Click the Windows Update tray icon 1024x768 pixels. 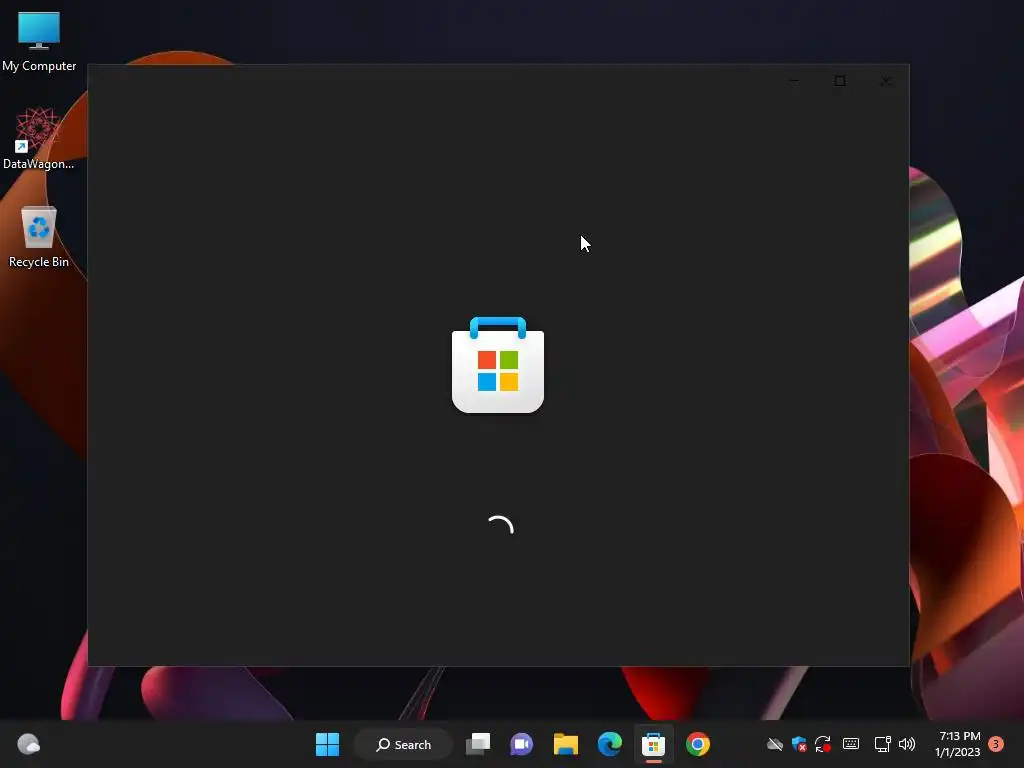(x=823, y=744)
